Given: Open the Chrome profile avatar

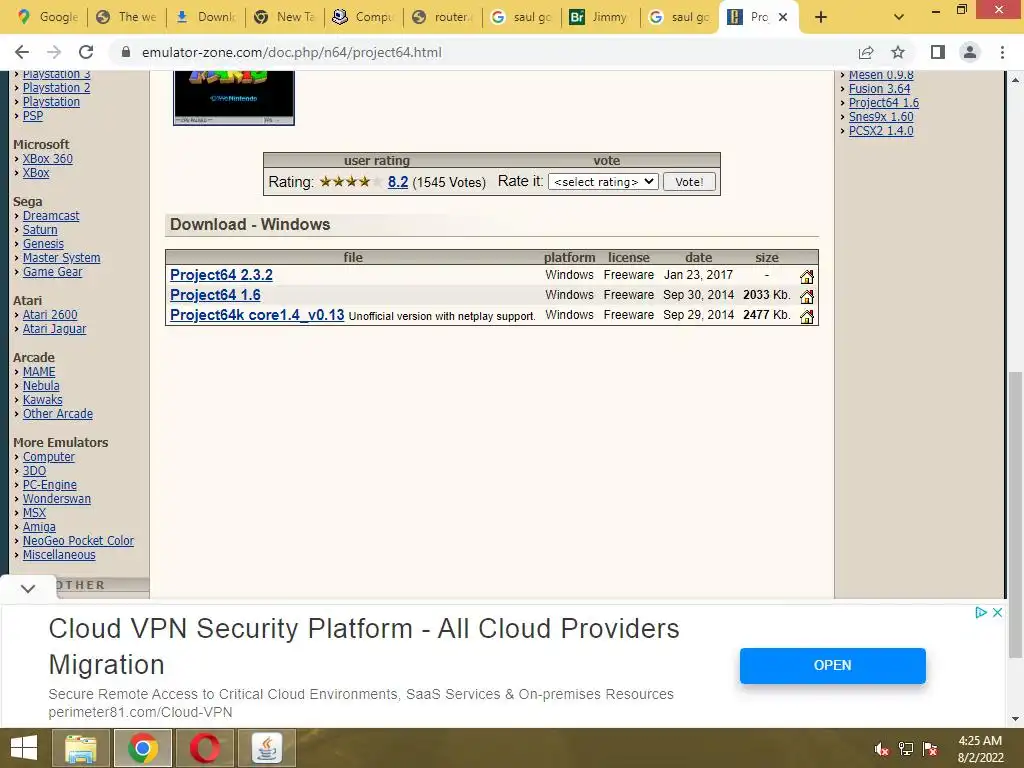Looking at the screenshot, I should pos(970,52).
